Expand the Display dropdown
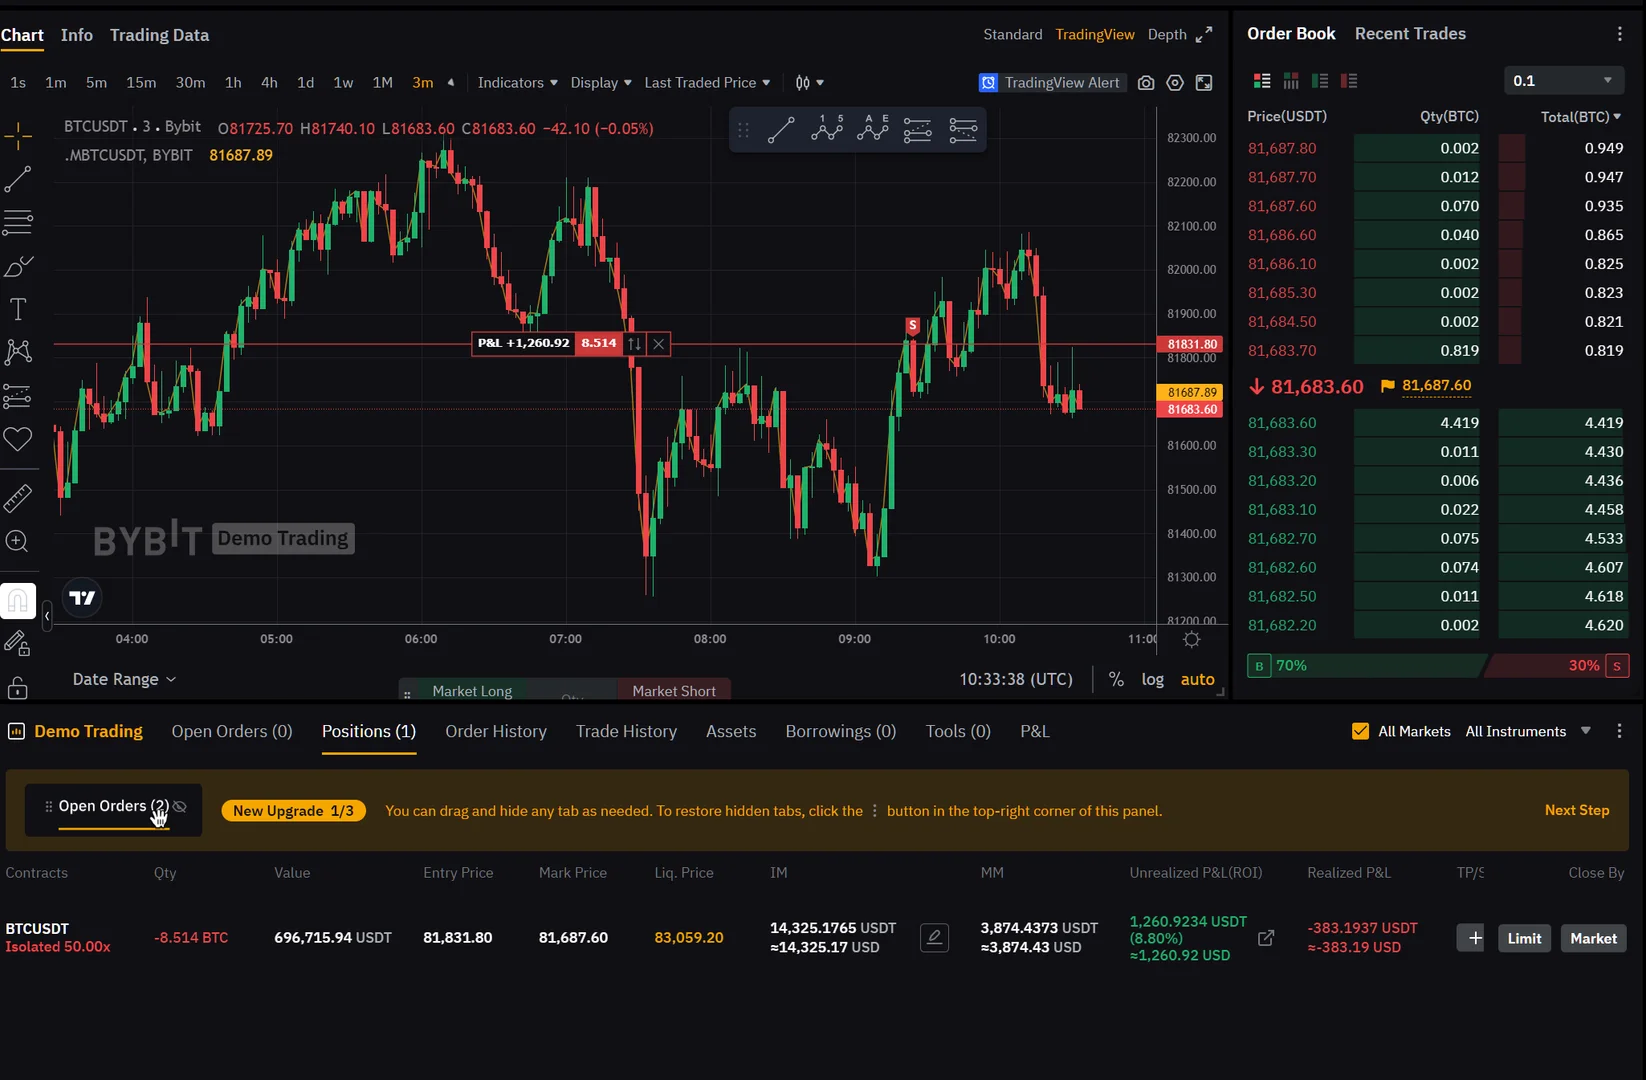This screenshot has height=1080, width=1646. click(x=601, y=83)
